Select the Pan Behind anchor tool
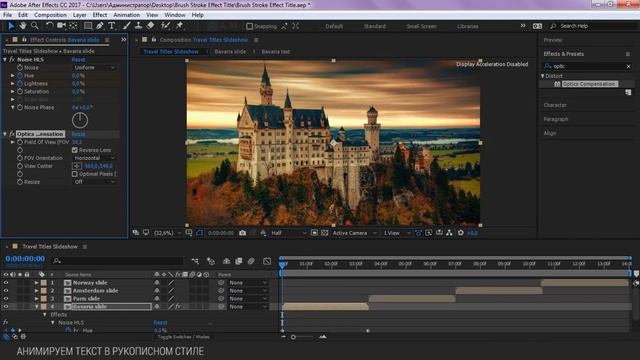640x360 pixels. click(x=73, y=26)
